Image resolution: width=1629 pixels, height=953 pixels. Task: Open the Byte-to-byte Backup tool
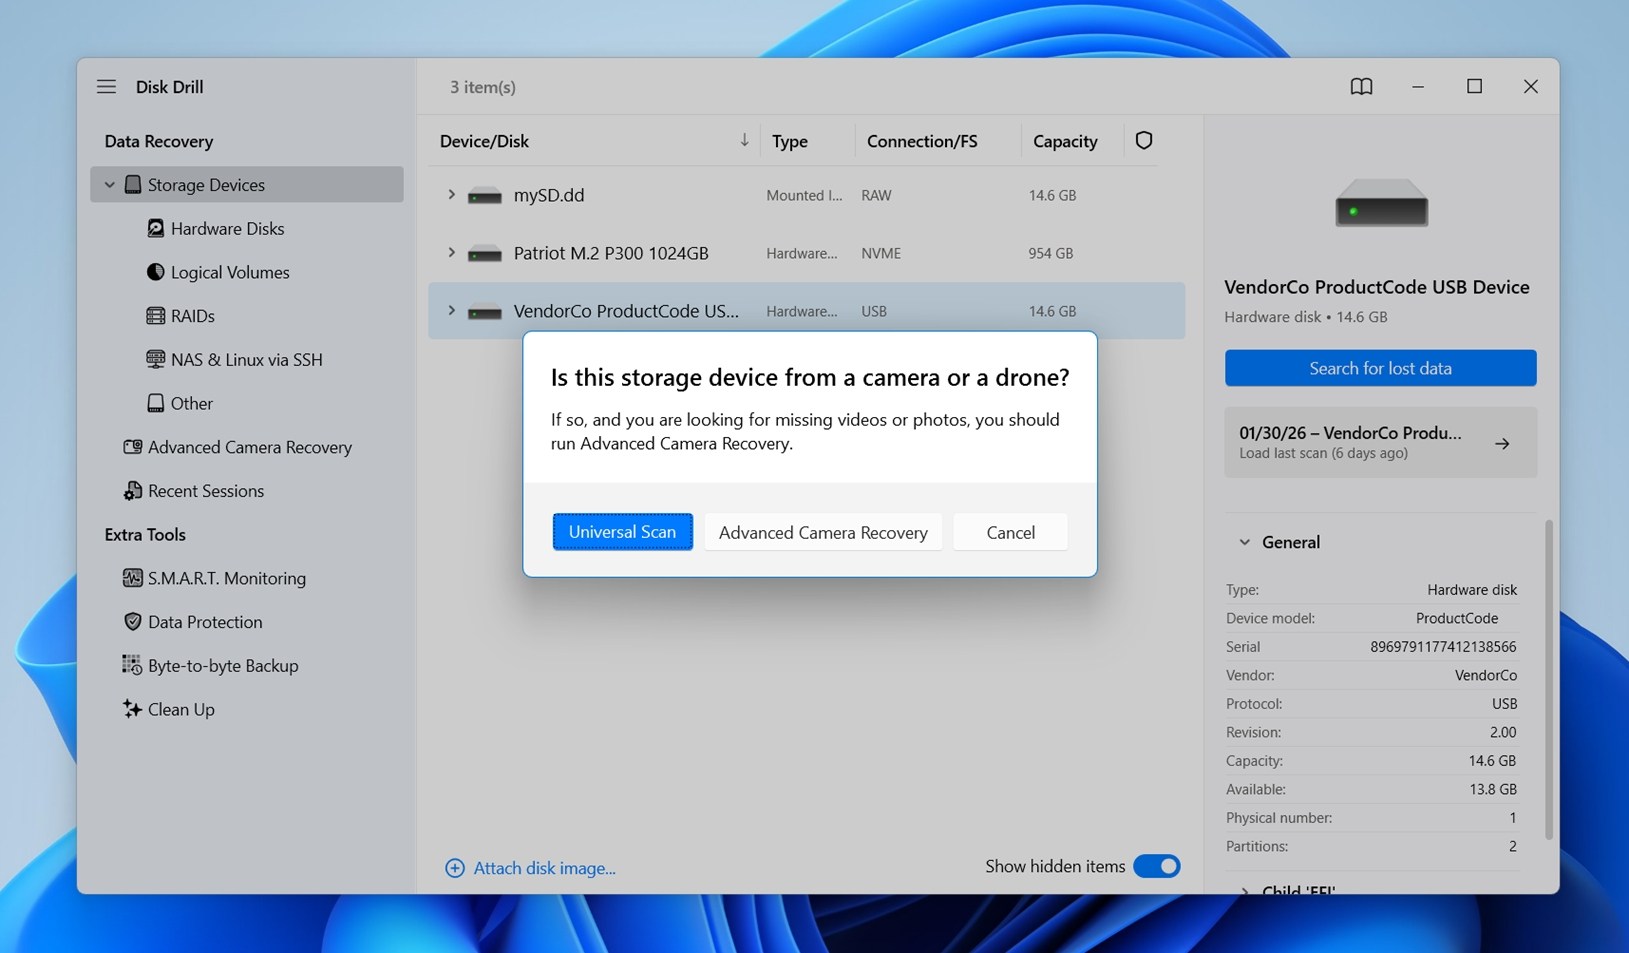click(222, 665)
